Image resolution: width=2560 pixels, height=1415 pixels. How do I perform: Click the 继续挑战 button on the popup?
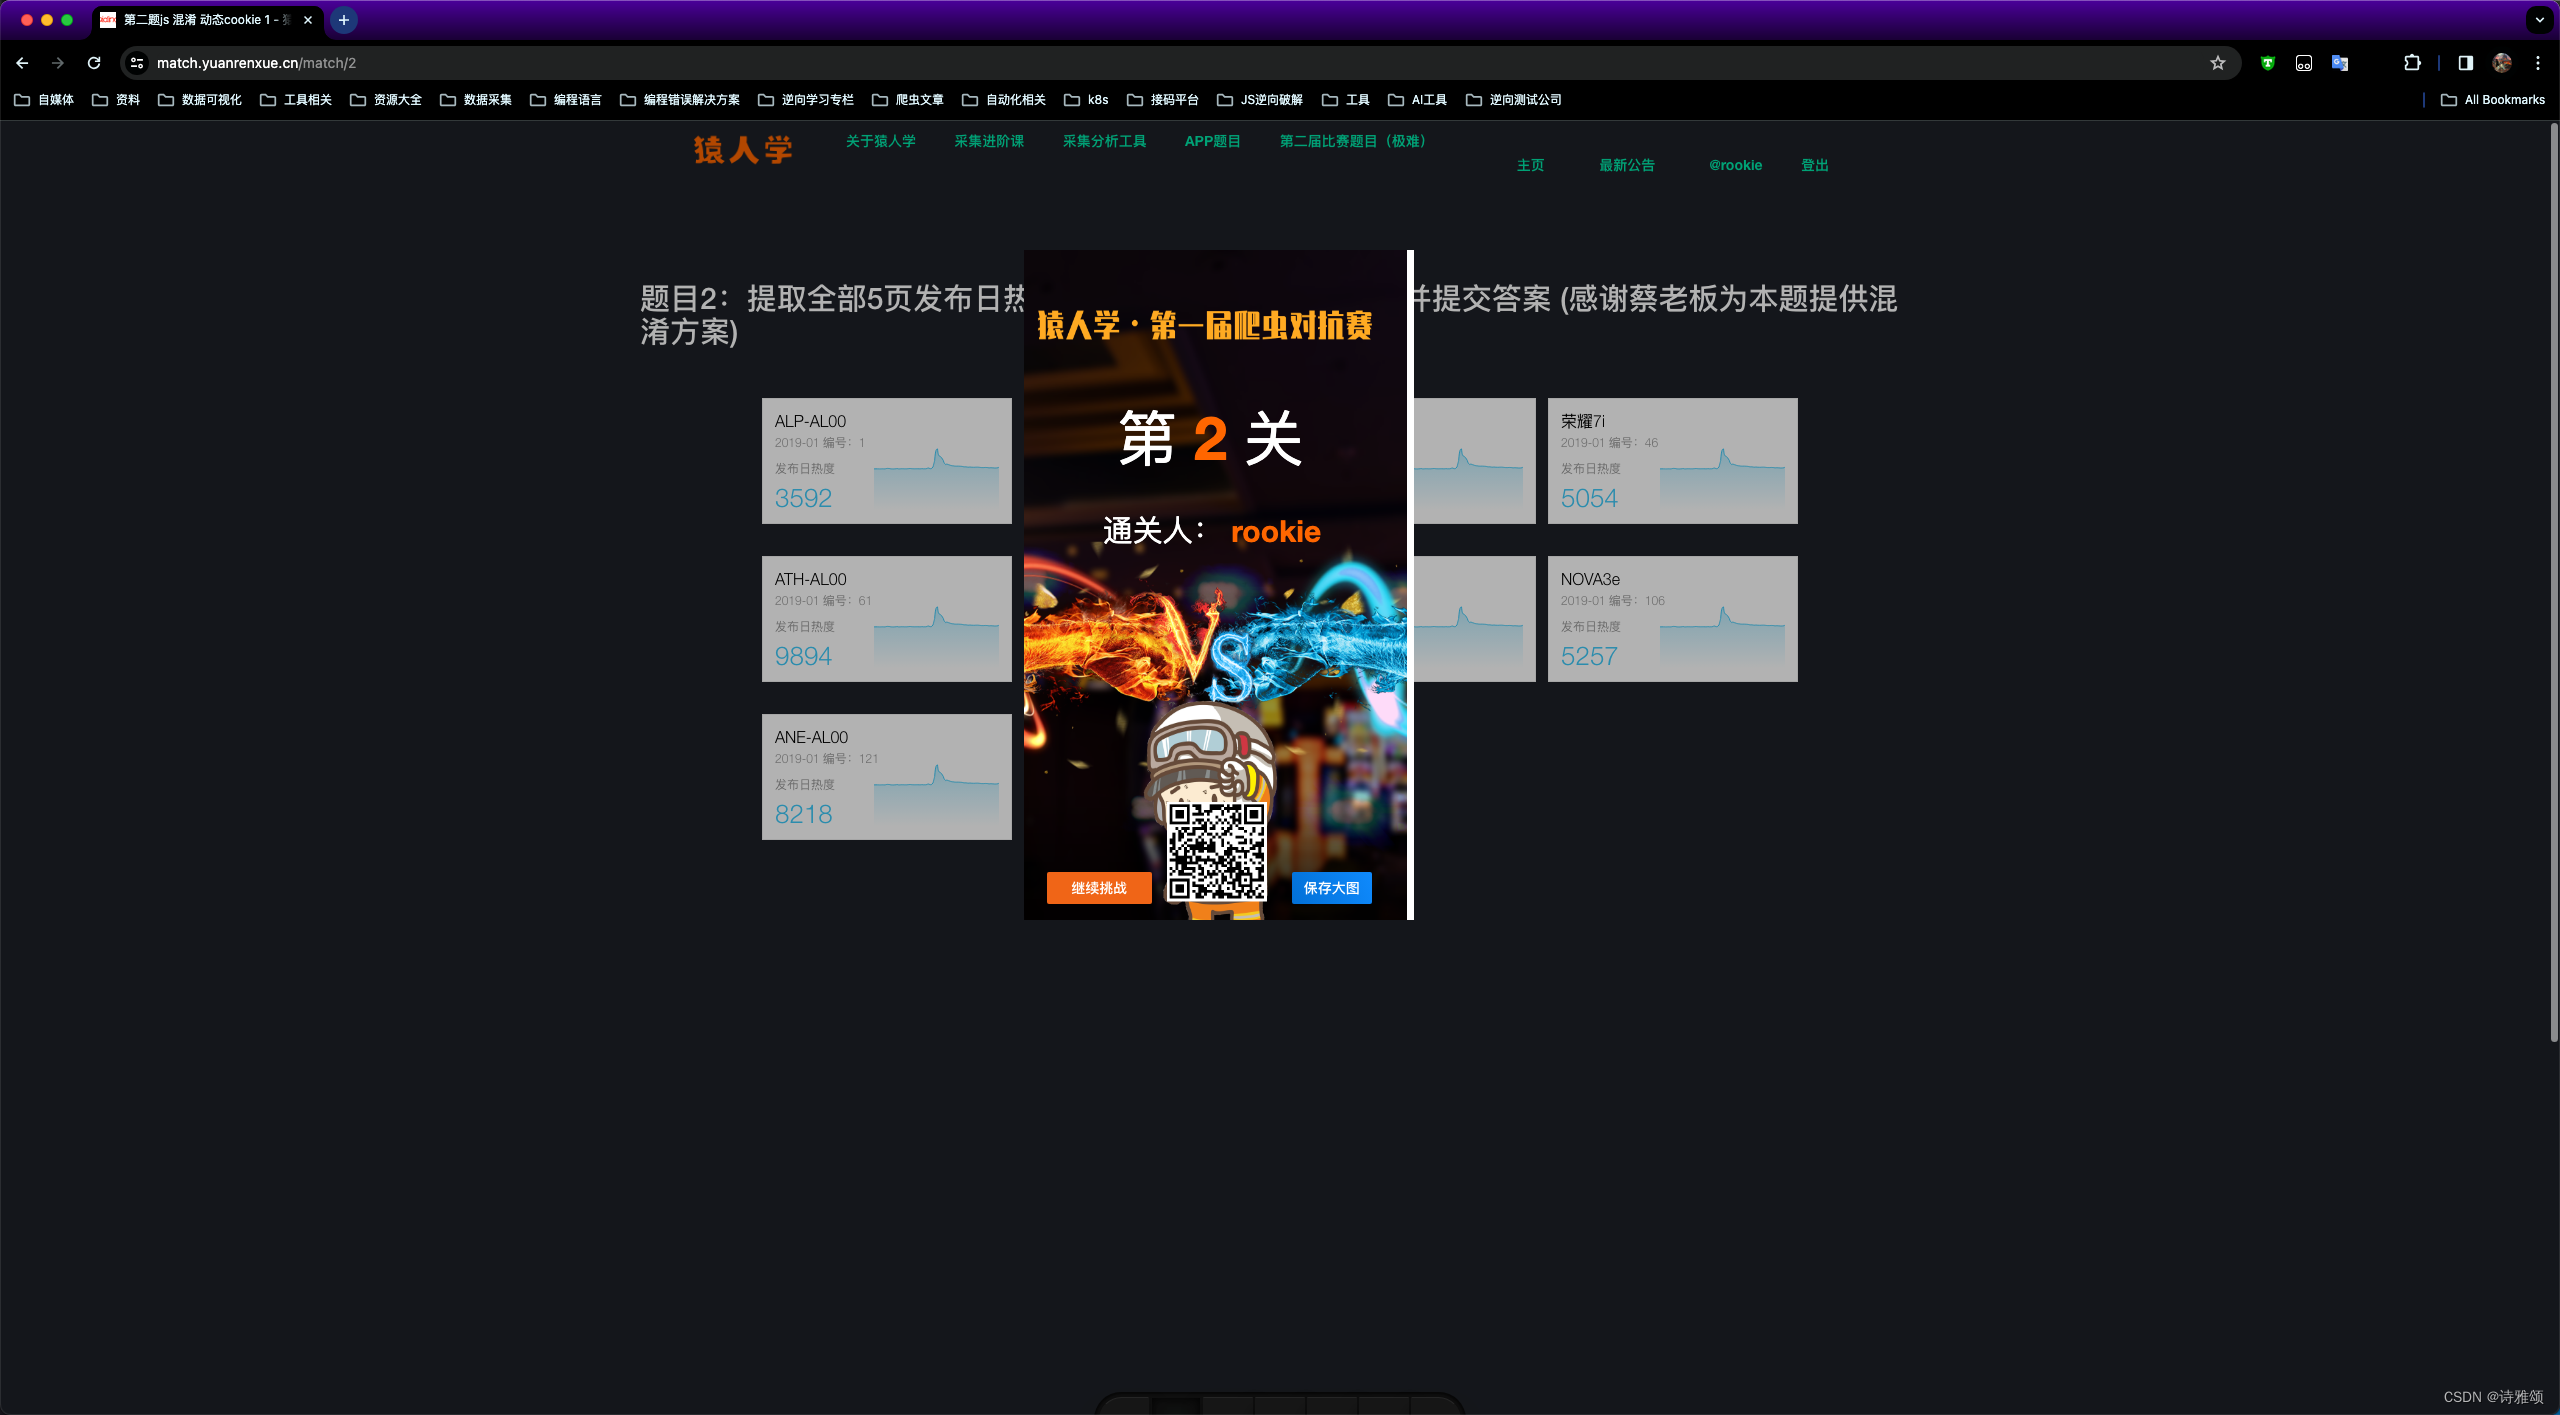(x=1098, y=888)
